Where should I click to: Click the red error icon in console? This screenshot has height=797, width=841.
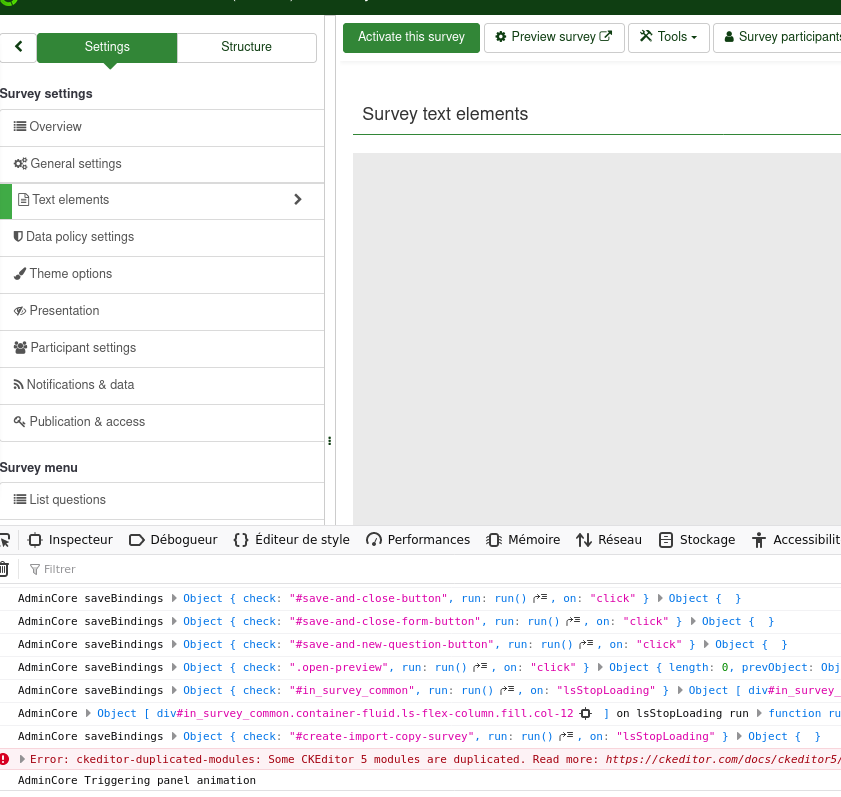[x=5, y=759]
